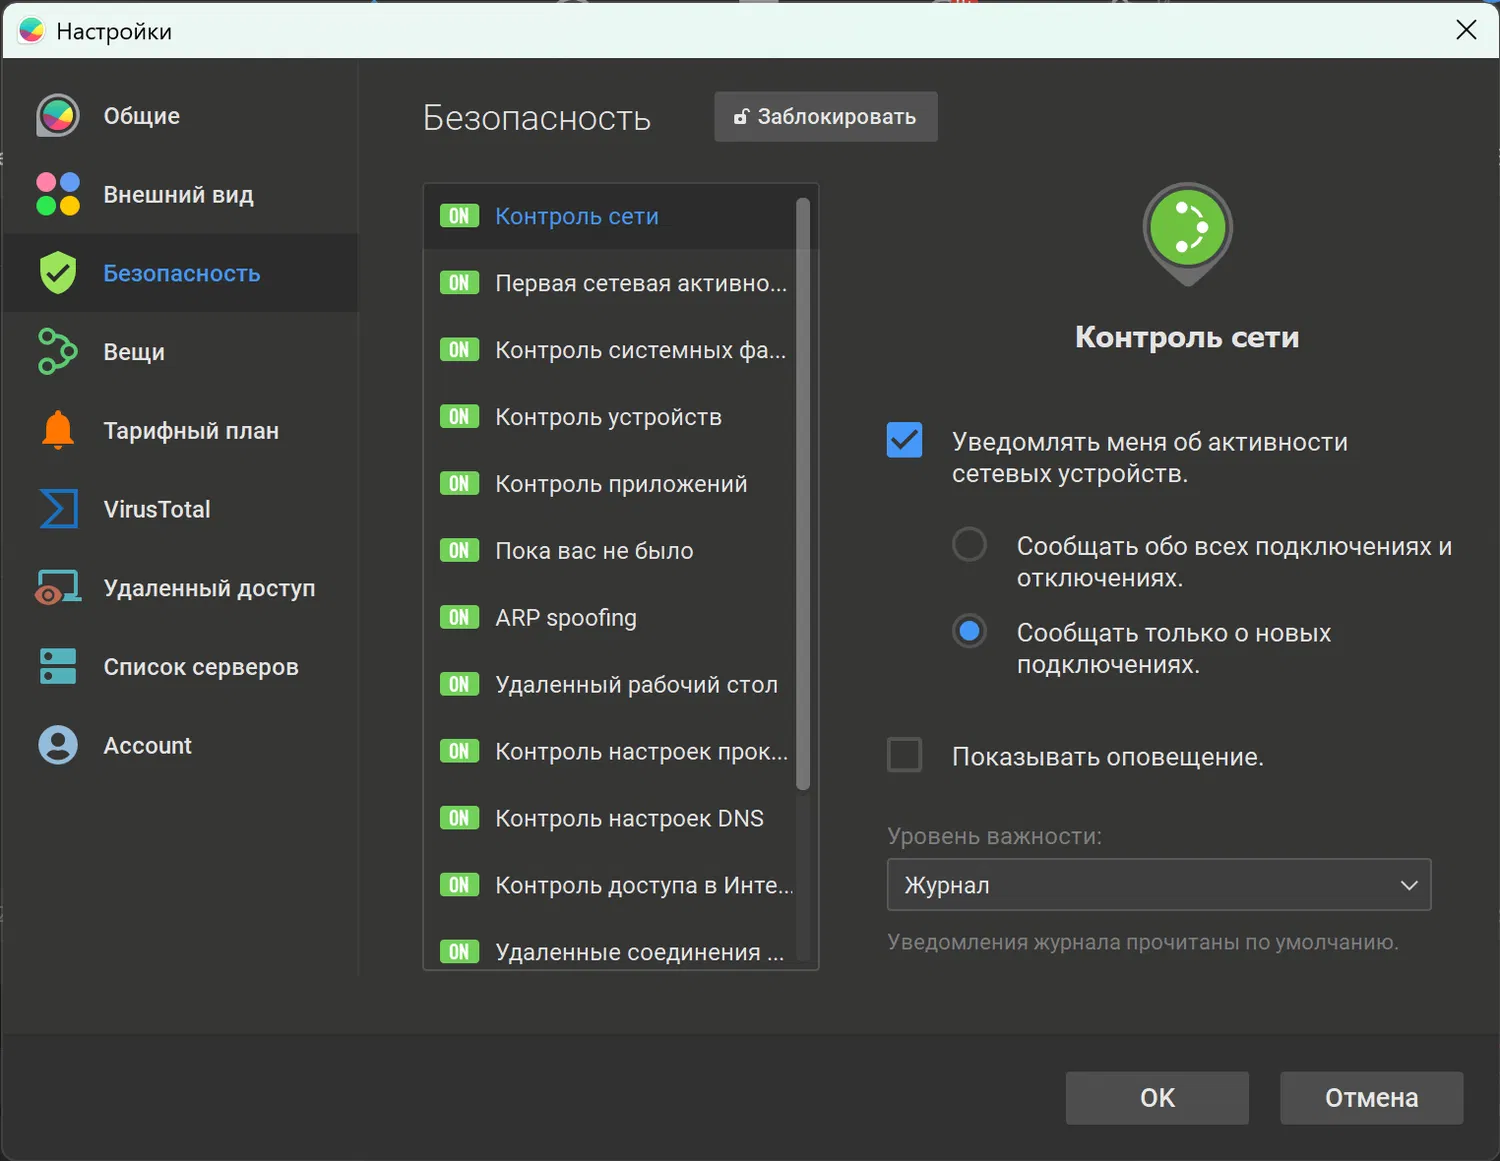
Task: Open Appearance via four colored dots icon
Action: 58,194
